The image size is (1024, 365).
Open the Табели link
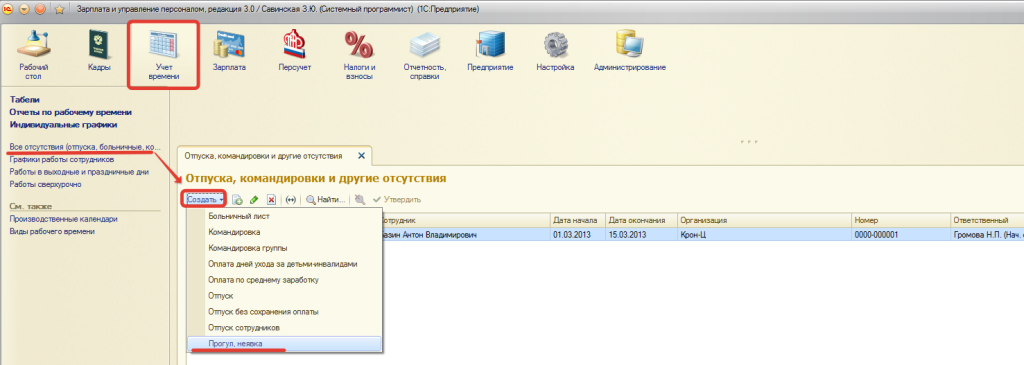click(25, 100)
